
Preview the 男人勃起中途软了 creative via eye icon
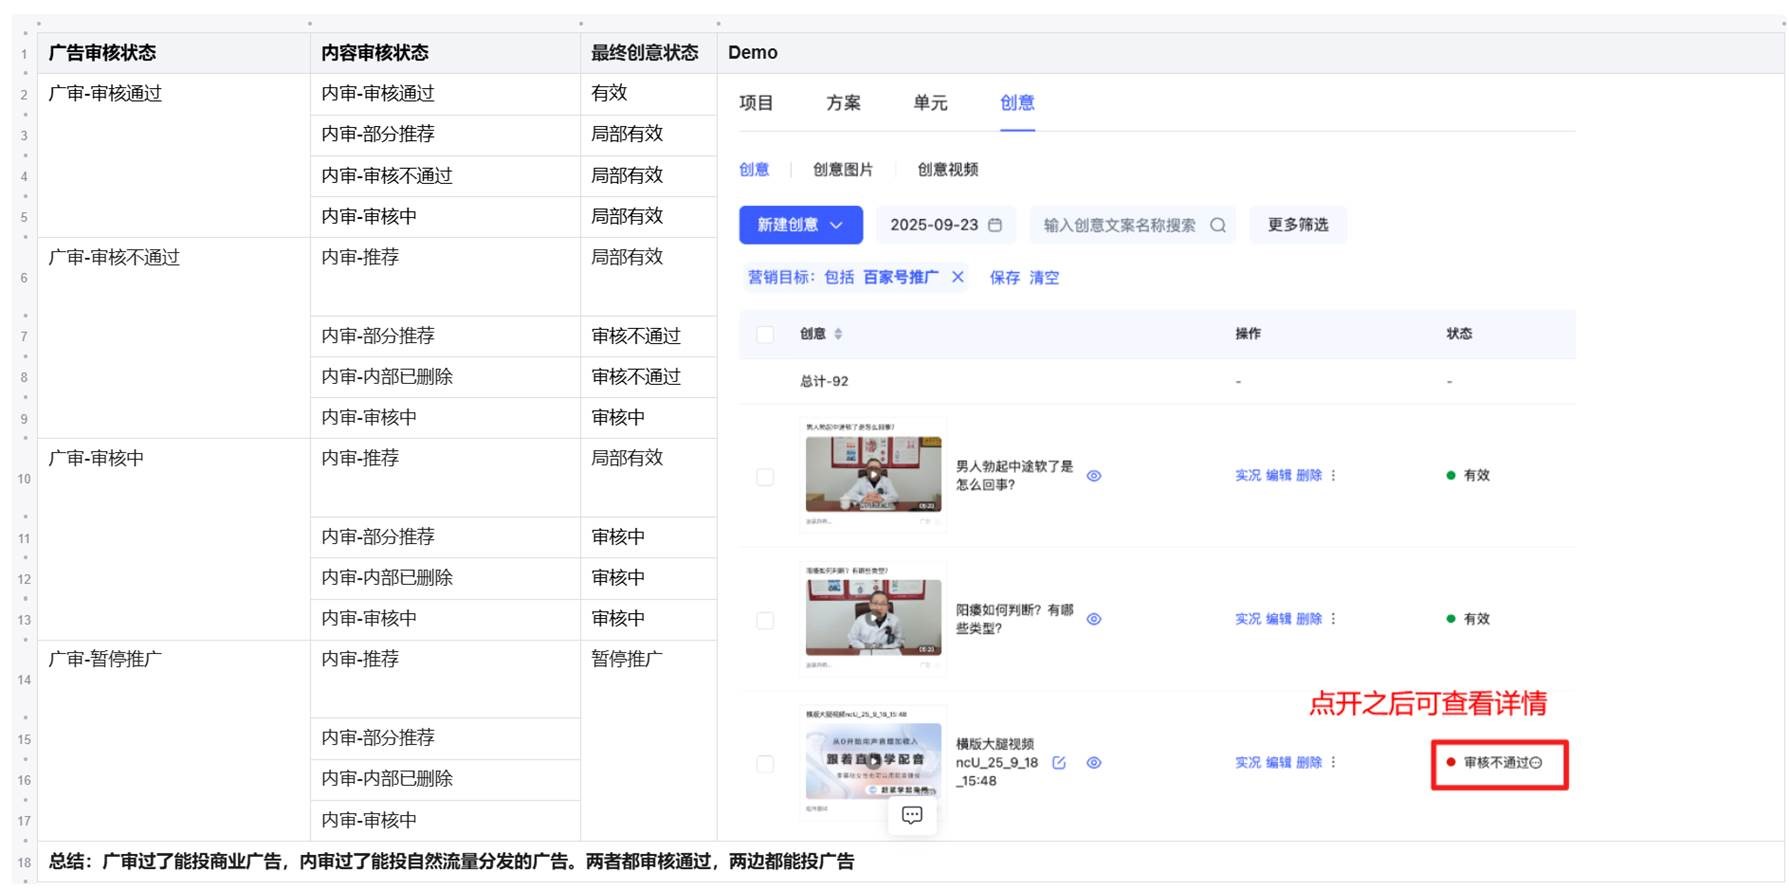1094,476
